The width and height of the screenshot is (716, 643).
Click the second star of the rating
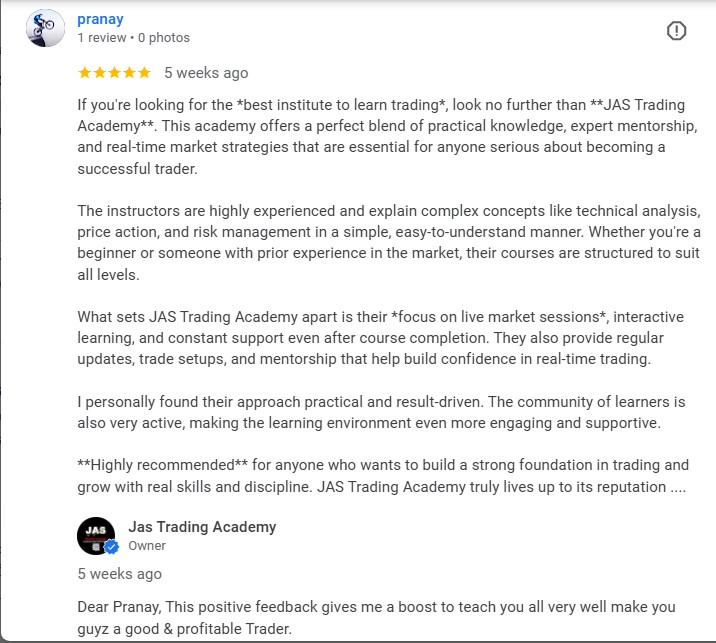tap(99, 73)
